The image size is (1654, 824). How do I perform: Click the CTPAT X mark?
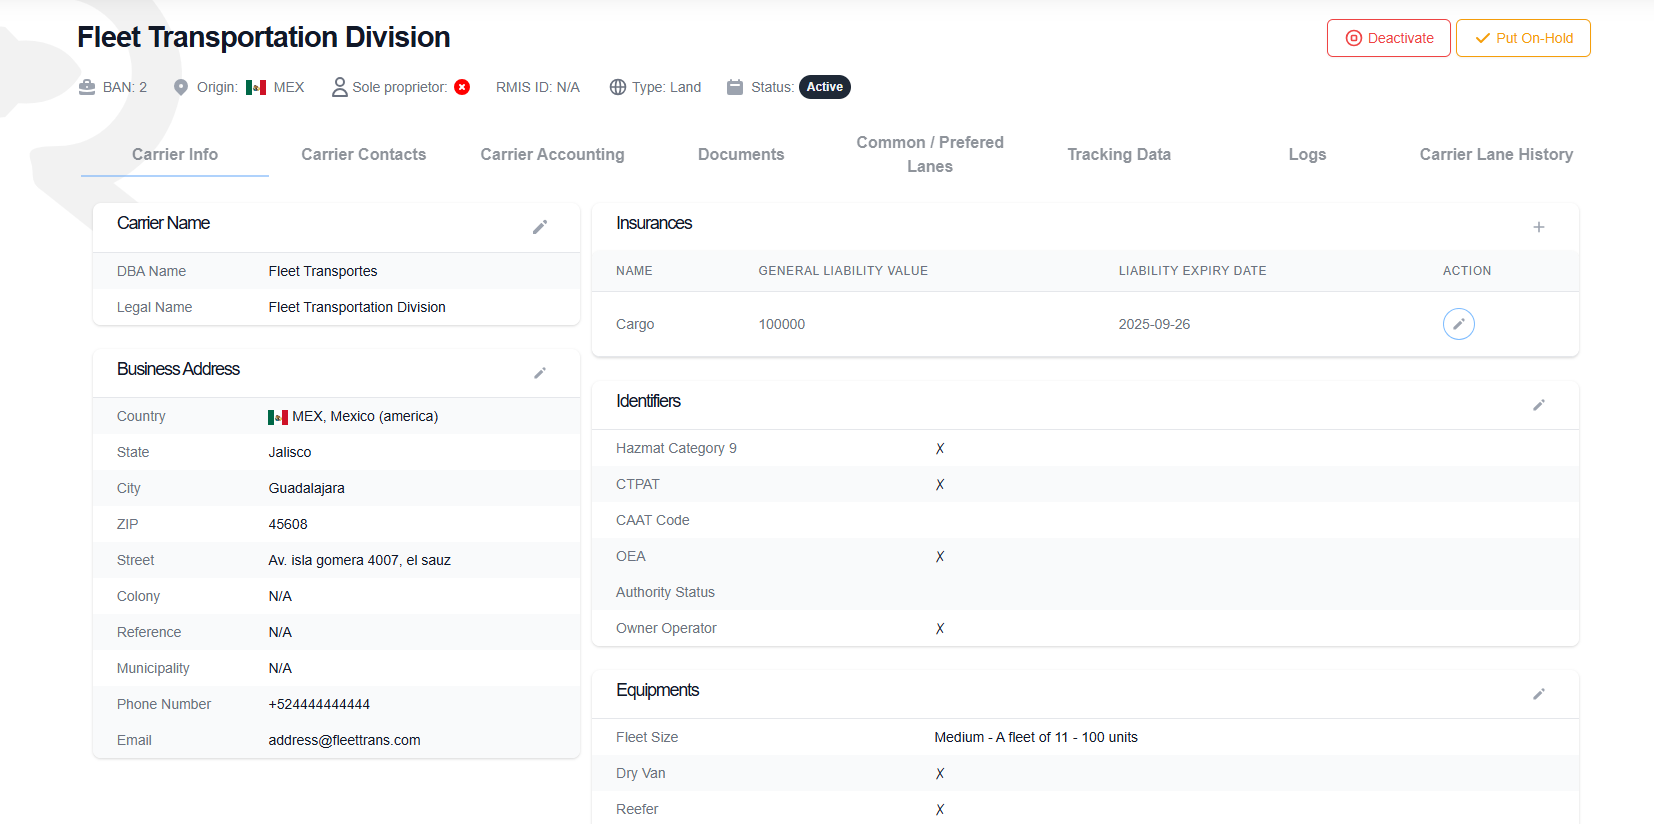940,485
